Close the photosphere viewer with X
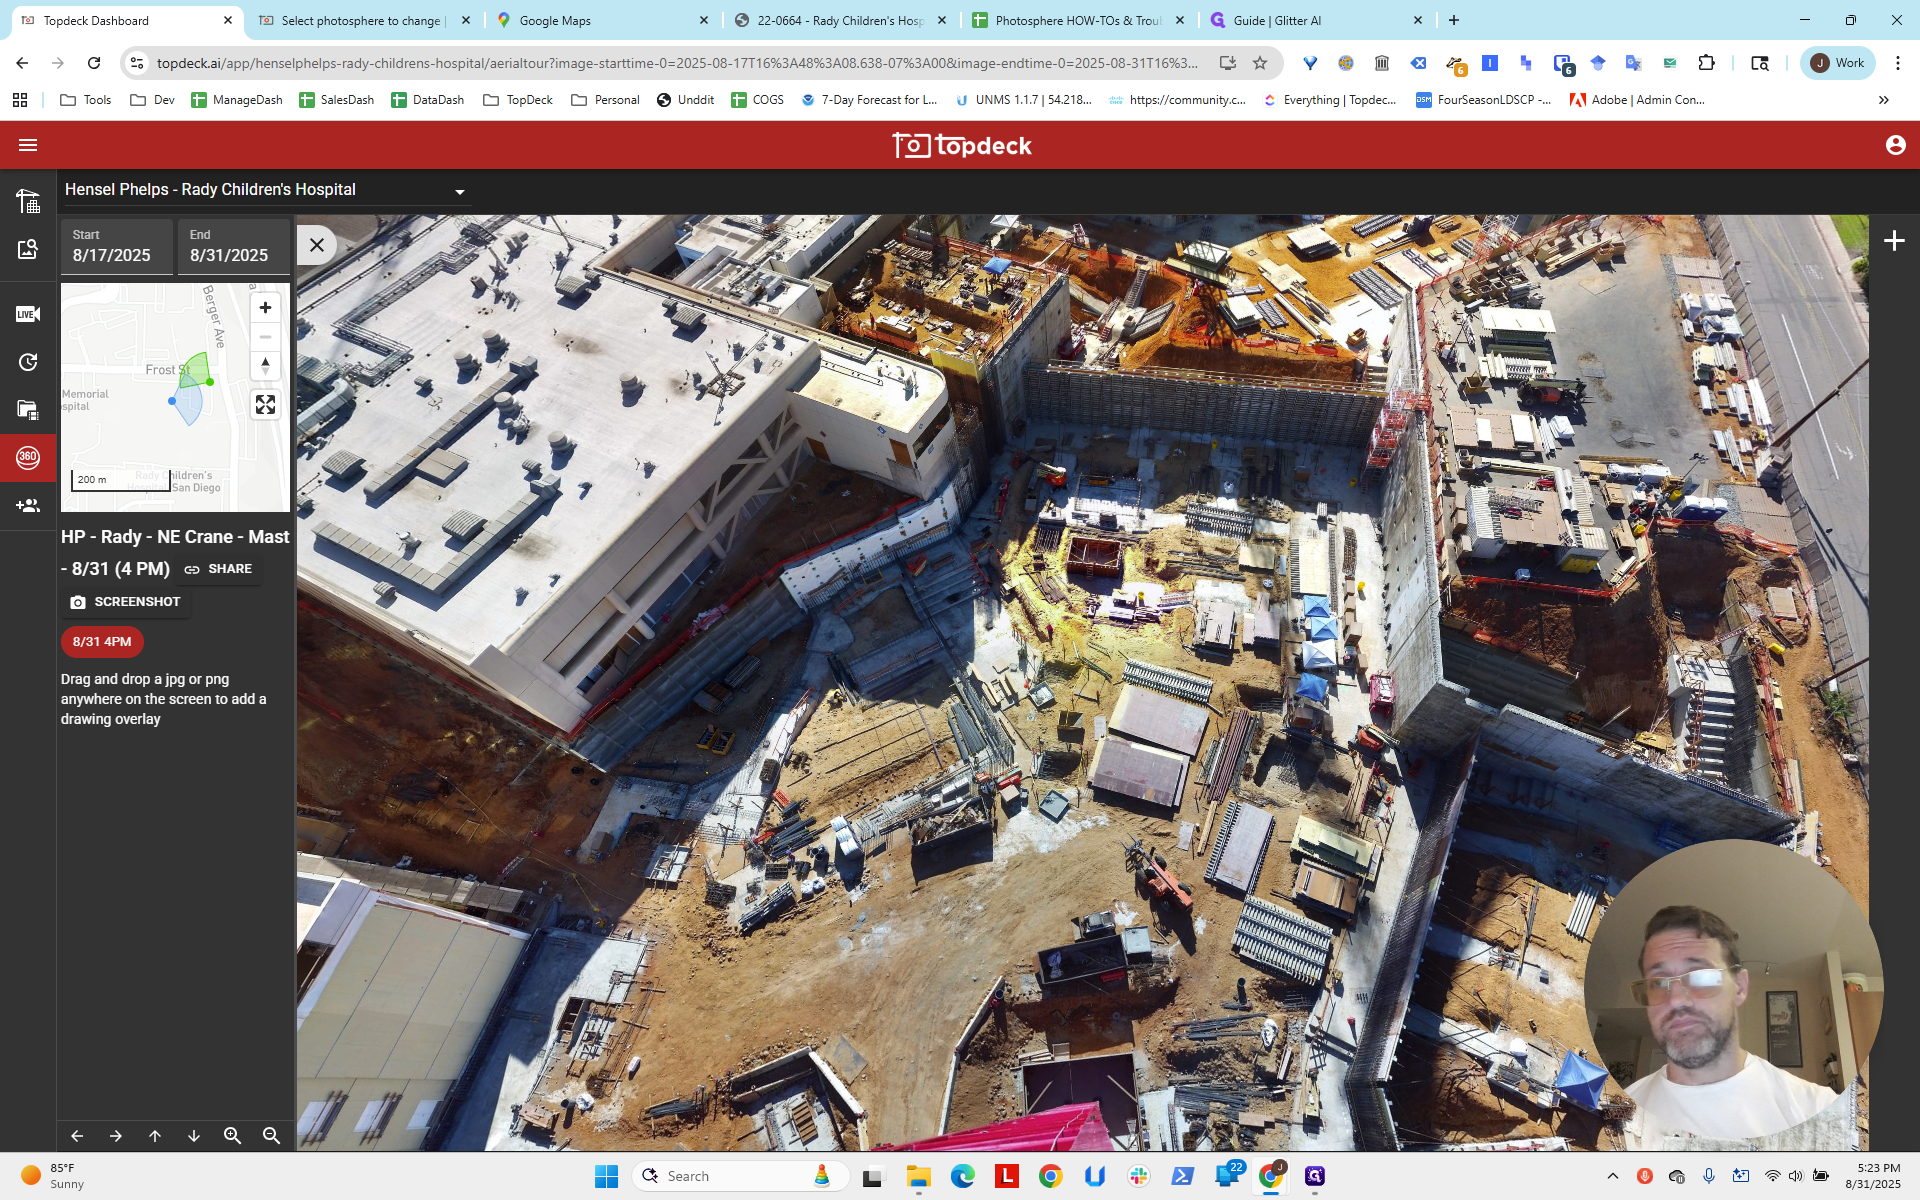 click(x=316, y=245)
